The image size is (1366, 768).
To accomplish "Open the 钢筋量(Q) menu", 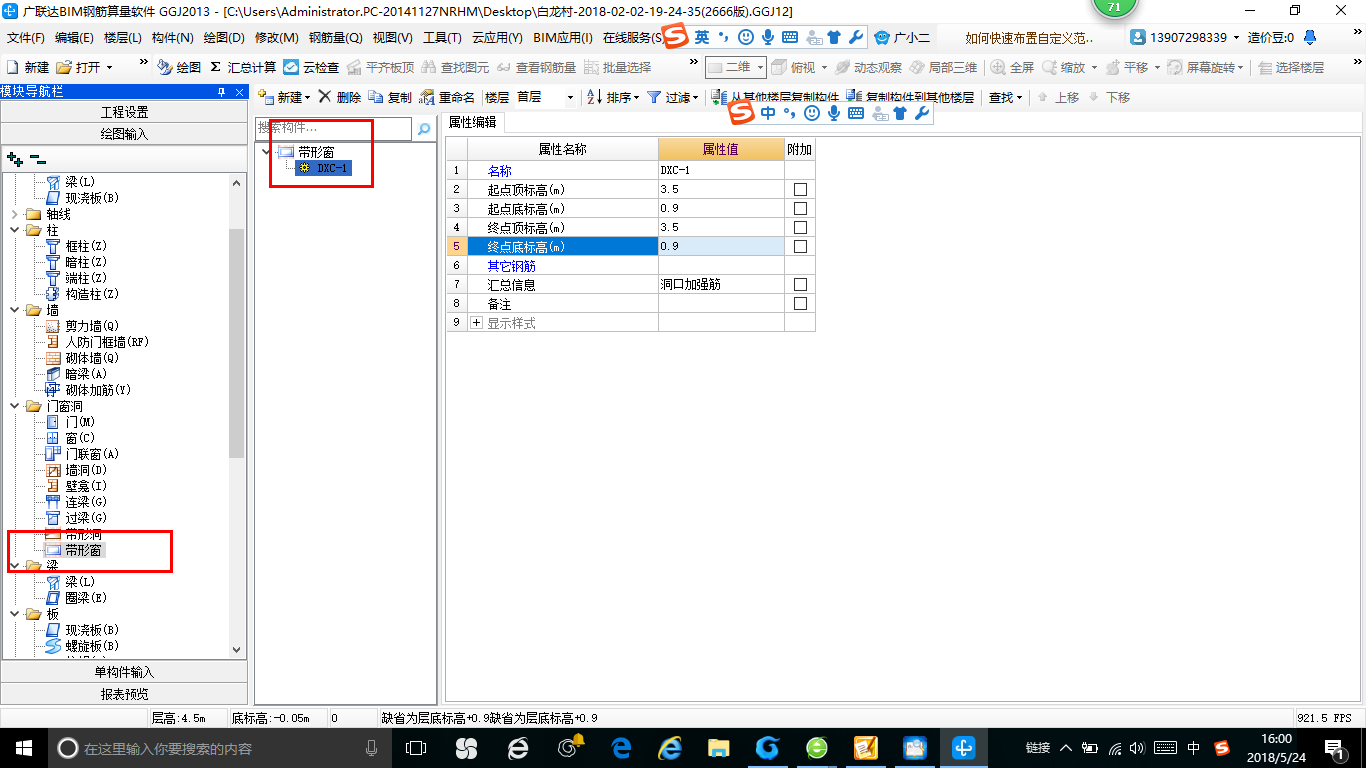I will coord(335,38).
